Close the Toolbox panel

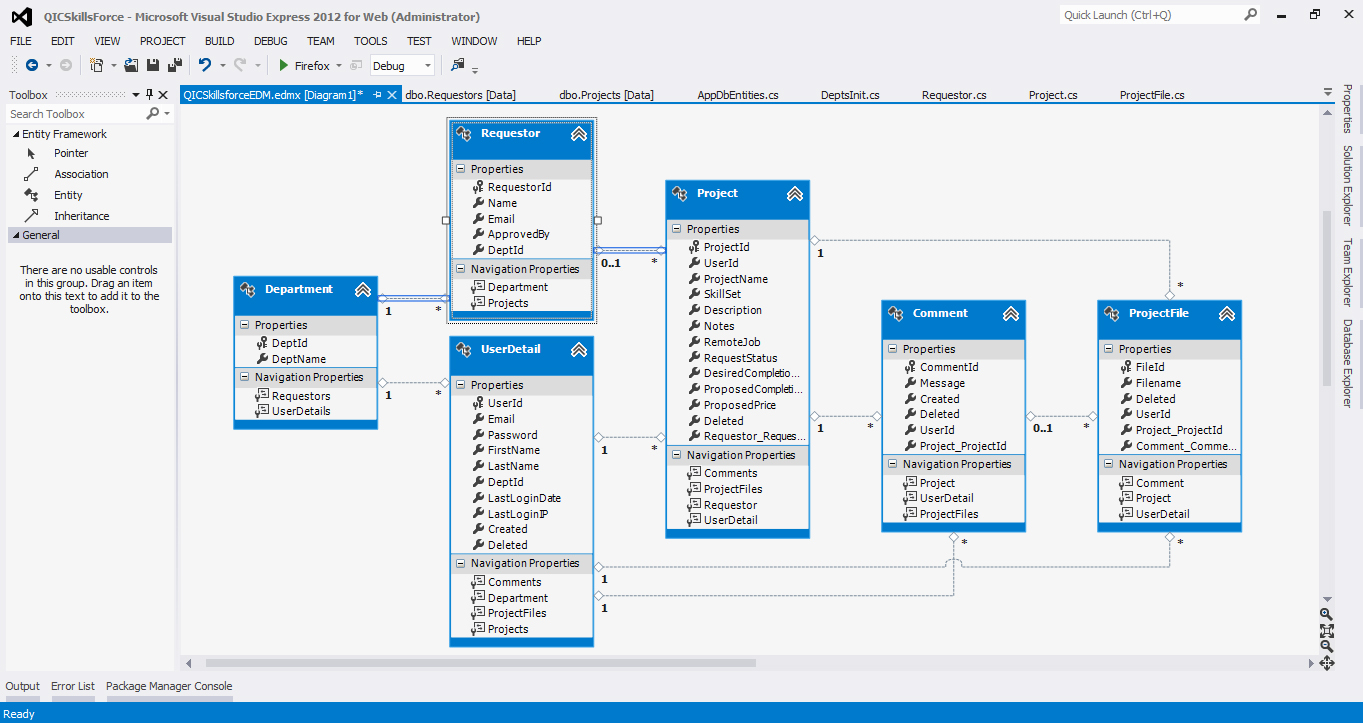[164, 95]
